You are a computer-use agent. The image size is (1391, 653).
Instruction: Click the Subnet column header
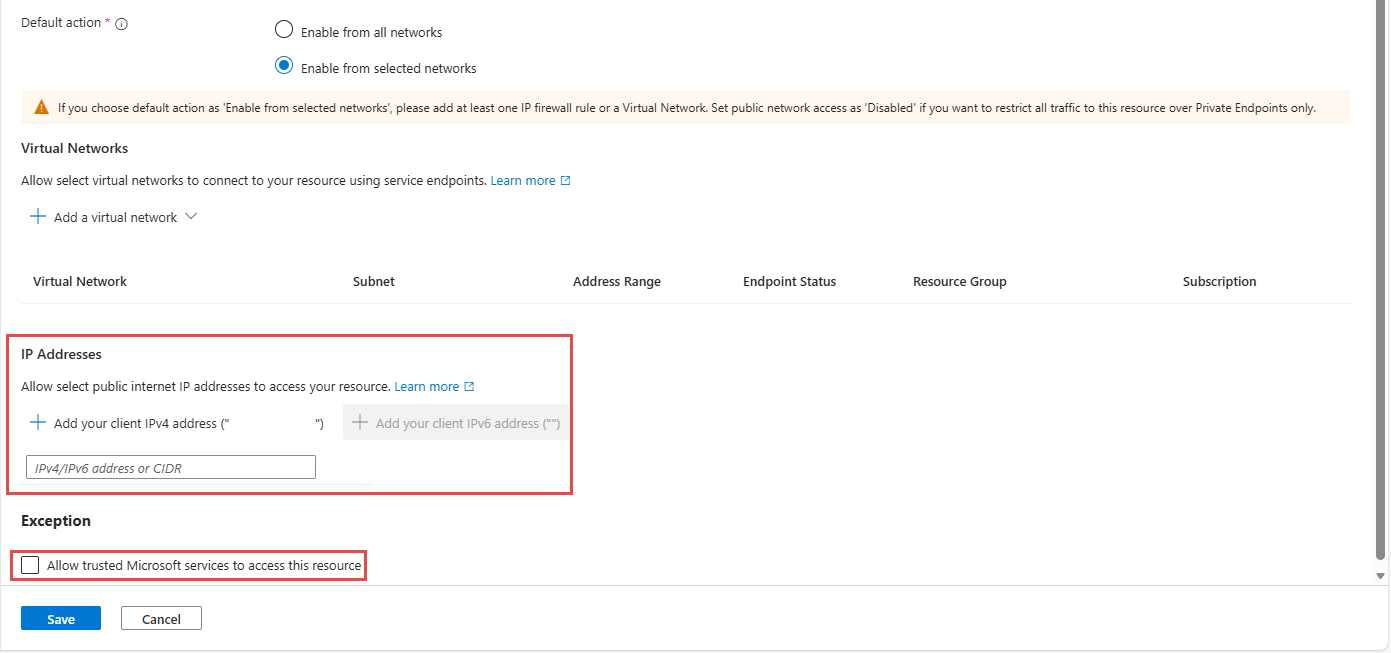coord(374,282)
